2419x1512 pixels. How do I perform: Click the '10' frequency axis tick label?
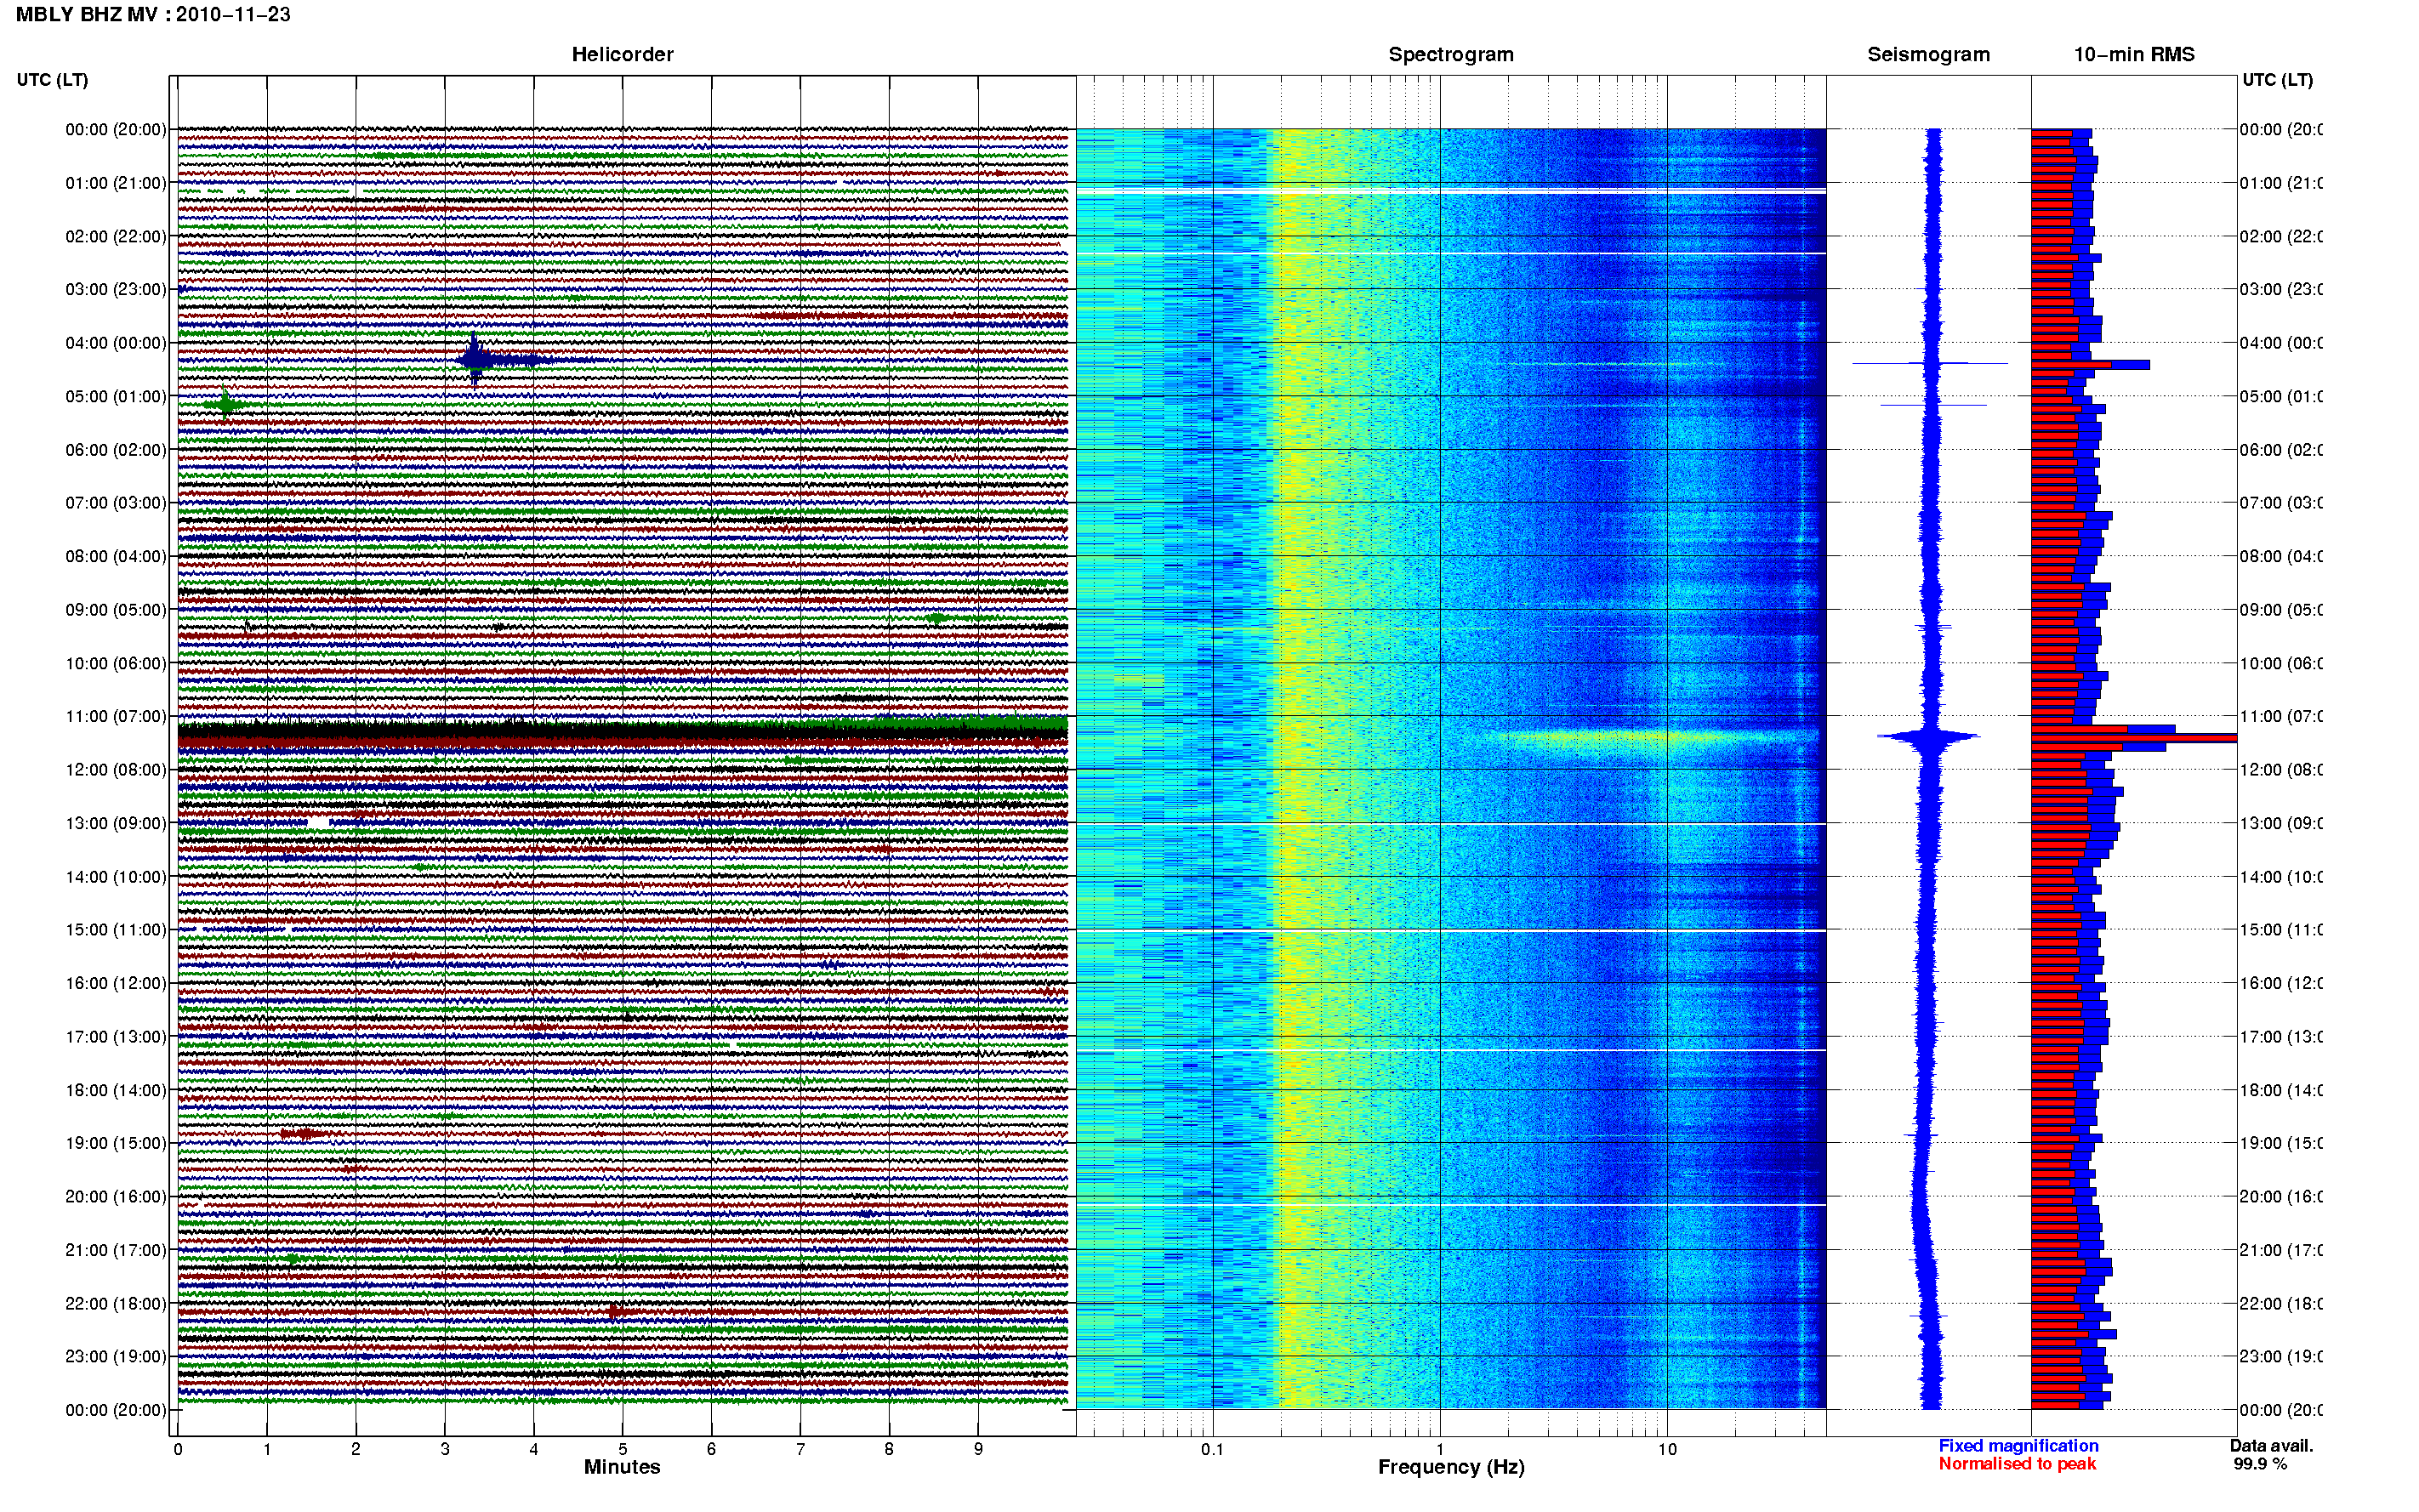pyautogui.click(x=1667, y=1449)
